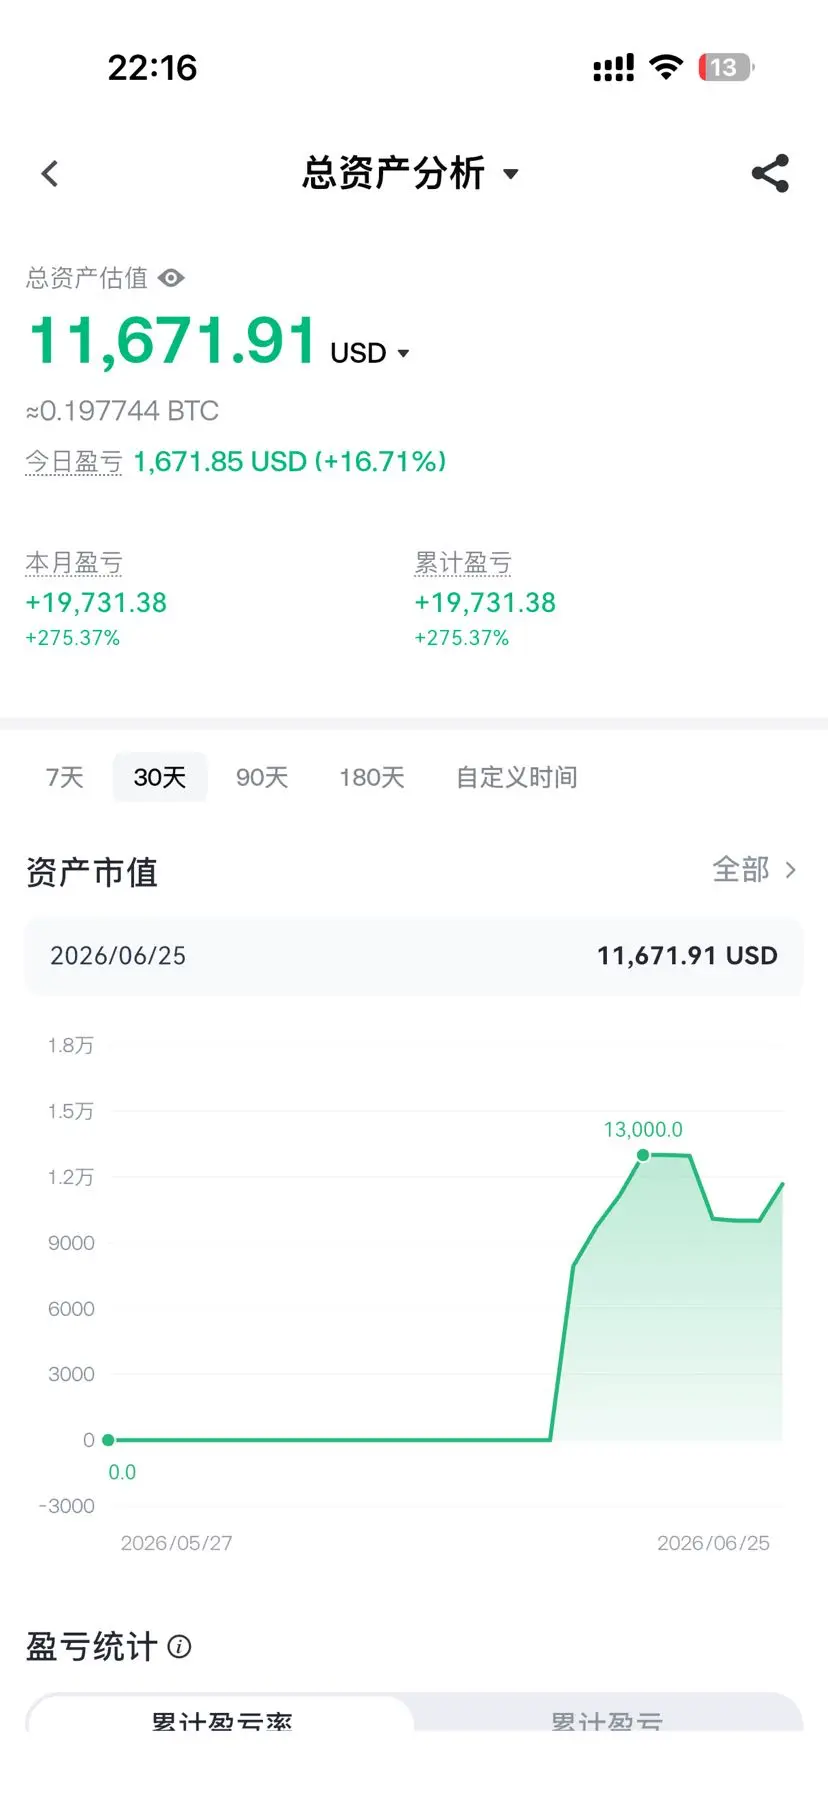Open the share icon
This screenshot has height=1801, width=828.
770,173
